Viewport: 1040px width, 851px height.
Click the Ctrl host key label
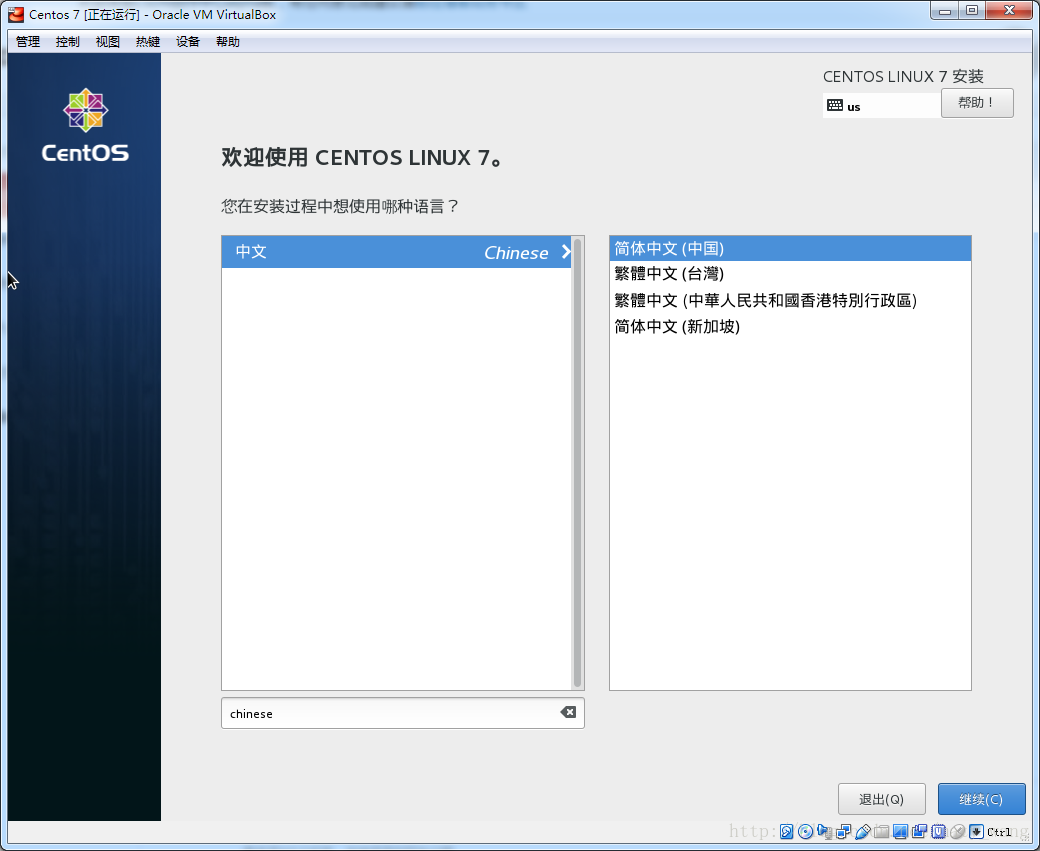999,832
